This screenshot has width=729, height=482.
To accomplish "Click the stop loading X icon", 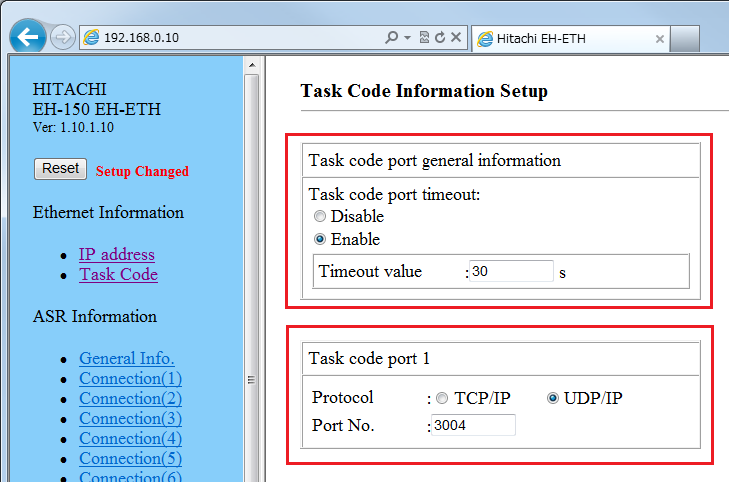I will pyautogui.click(x=456, y=38).
